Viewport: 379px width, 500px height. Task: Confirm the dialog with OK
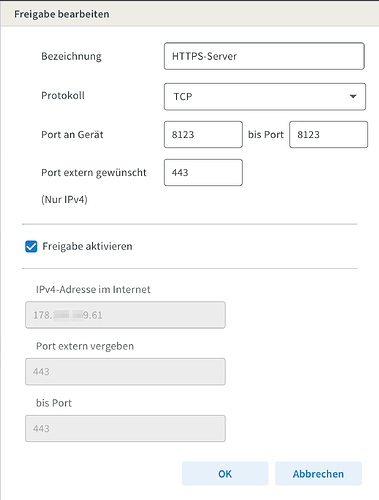coord(225,474)
